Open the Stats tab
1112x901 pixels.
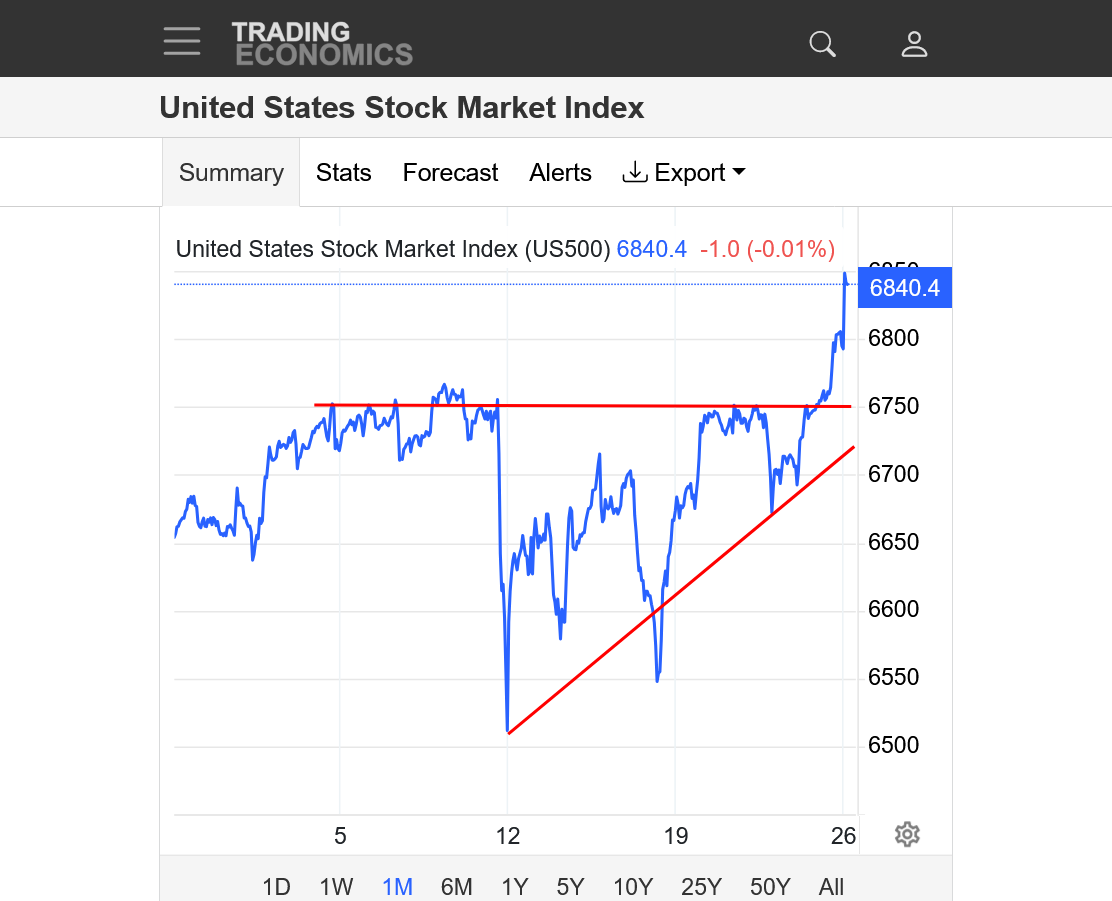(343, 173)
